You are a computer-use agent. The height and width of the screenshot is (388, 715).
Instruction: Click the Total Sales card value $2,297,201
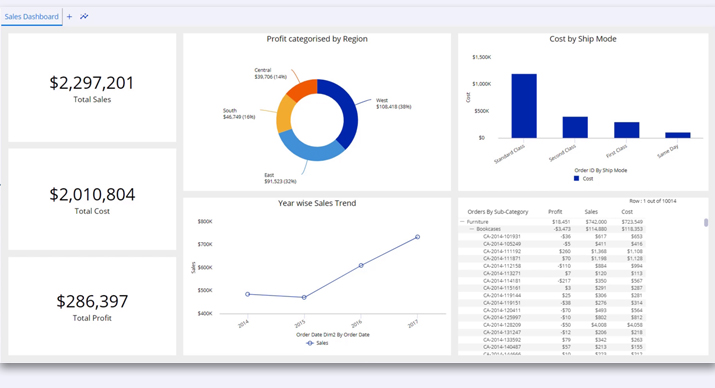[92, 83]
